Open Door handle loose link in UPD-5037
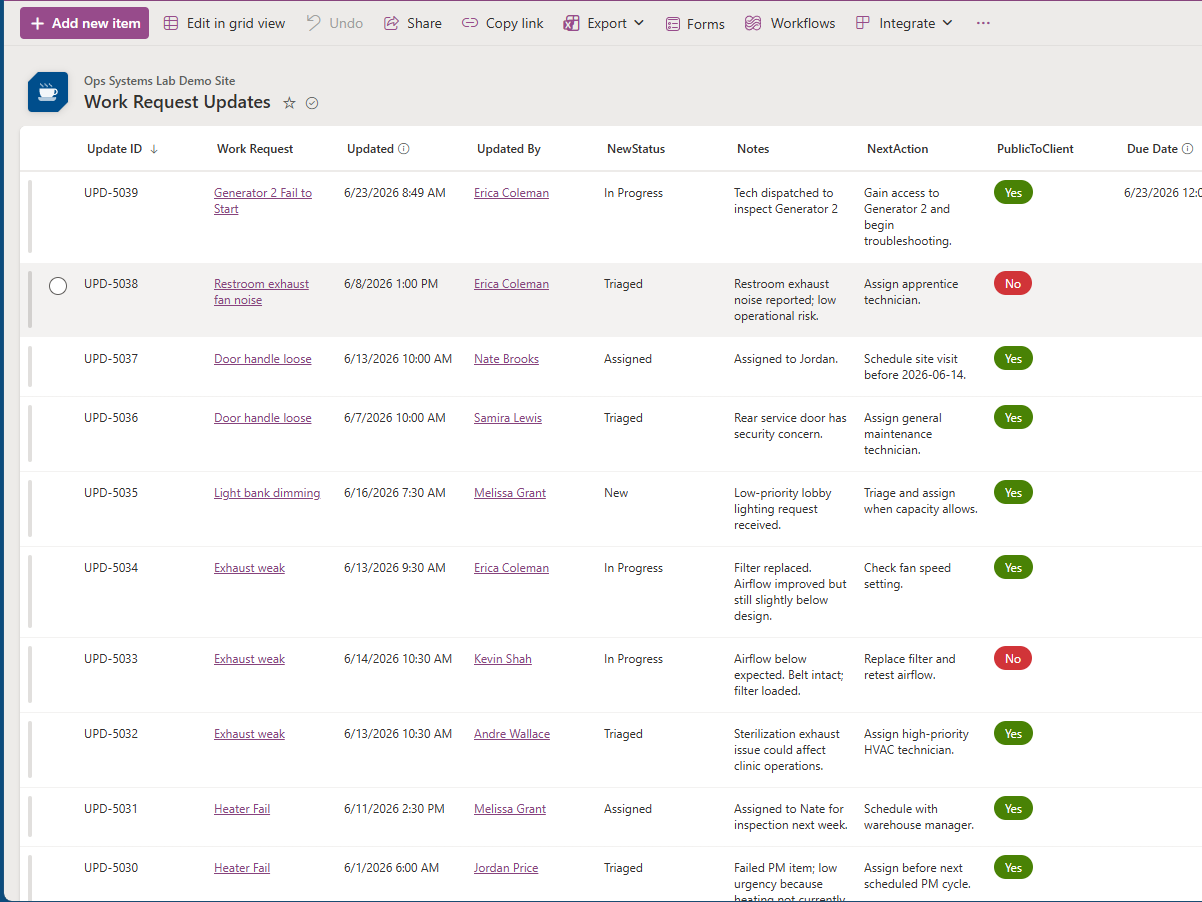The image size is (1202, 902). [x=263, y=359]
